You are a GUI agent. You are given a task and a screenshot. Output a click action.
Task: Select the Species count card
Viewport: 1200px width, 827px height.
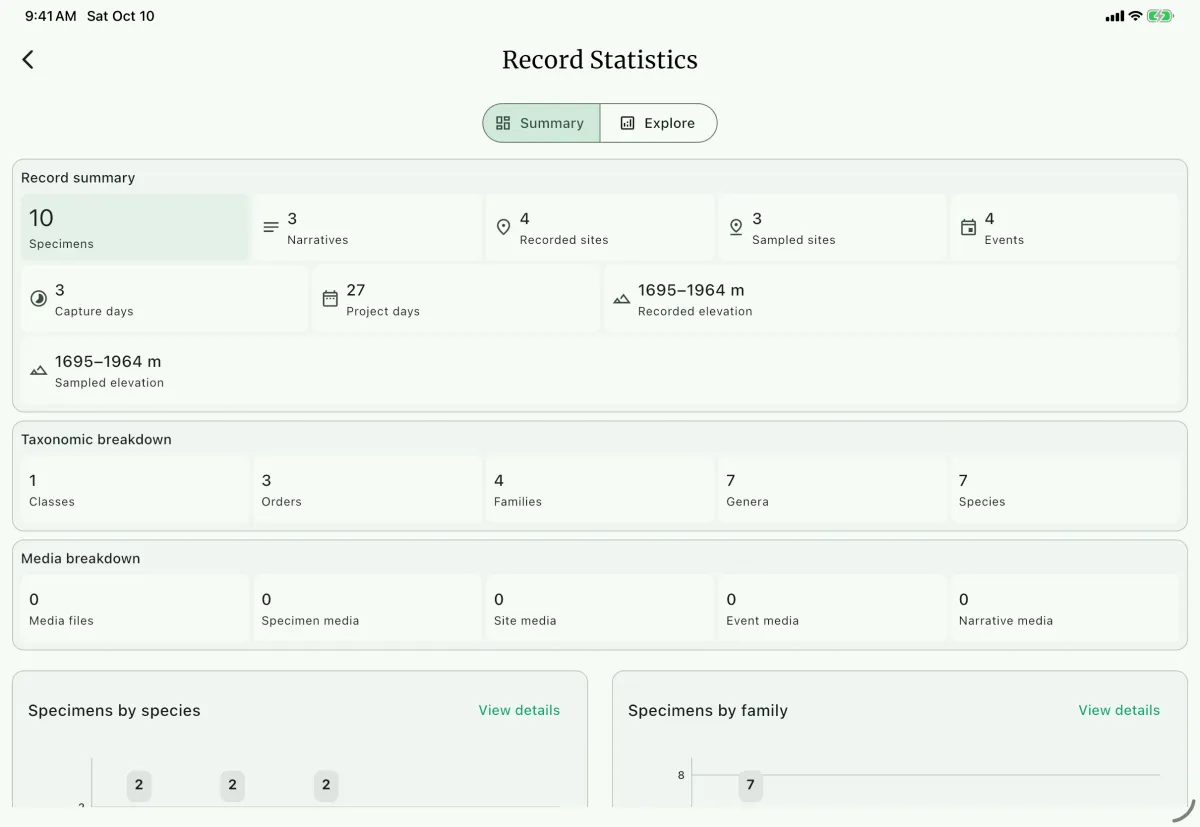coord(1065,490)
